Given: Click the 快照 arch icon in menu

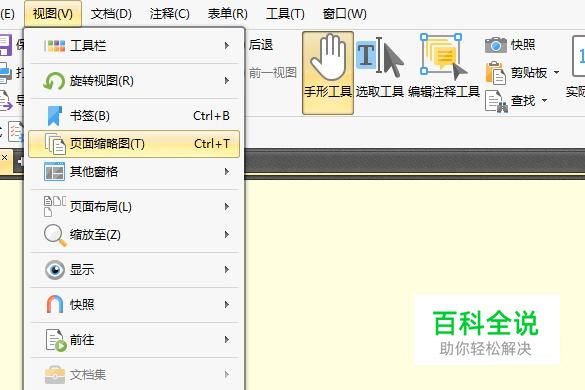Looking at the screenshot, I should tap(55, 304).
